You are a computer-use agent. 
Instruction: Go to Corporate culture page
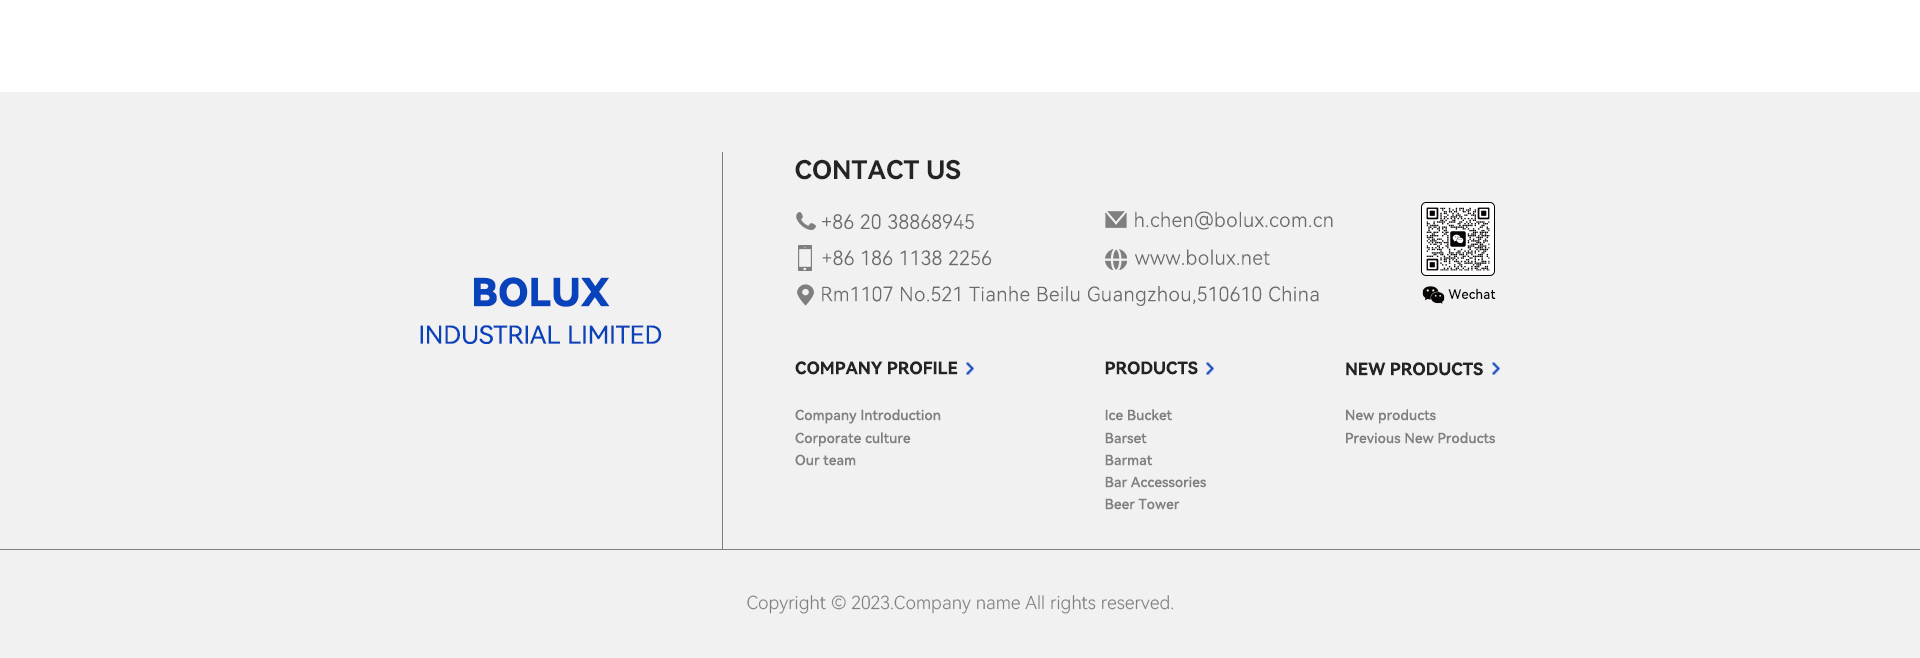(852, 438)
